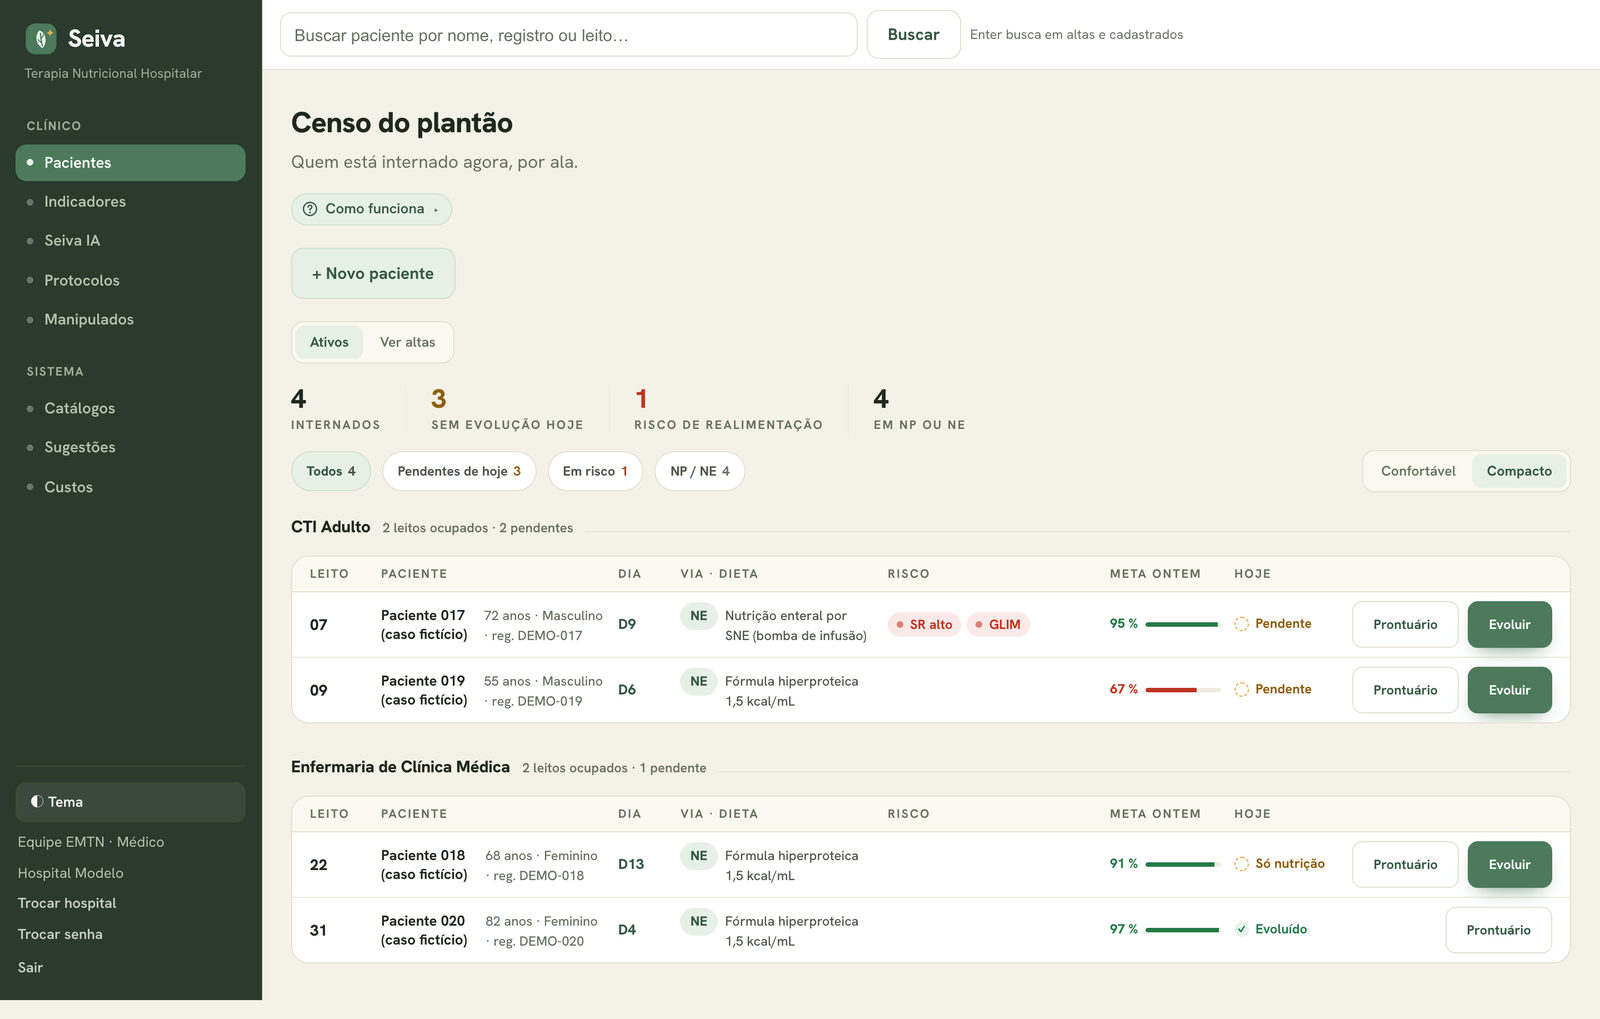The image size is (1600, 1019).
Task: Open Seiva IA in the sidebar
Action: tap(130, 241)
